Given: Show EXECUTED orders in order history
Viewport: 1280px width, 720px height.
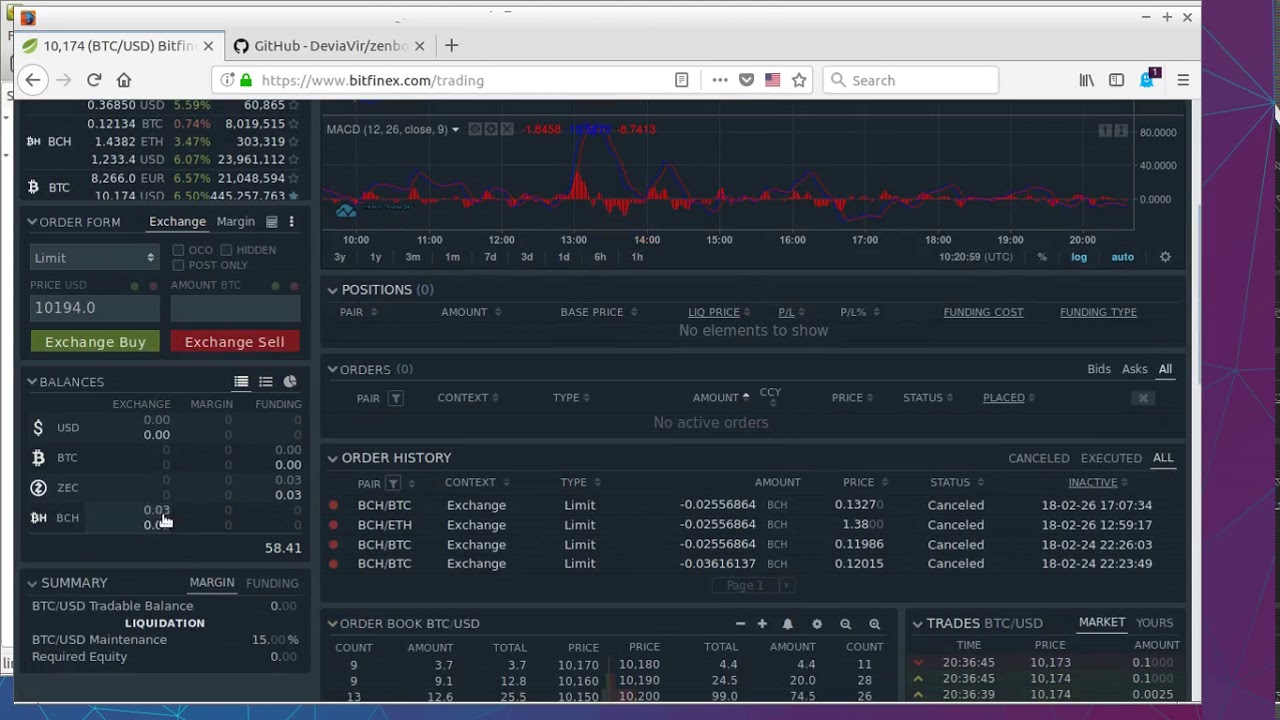Looking at the screenshot, I should (x=1111, y=458).
